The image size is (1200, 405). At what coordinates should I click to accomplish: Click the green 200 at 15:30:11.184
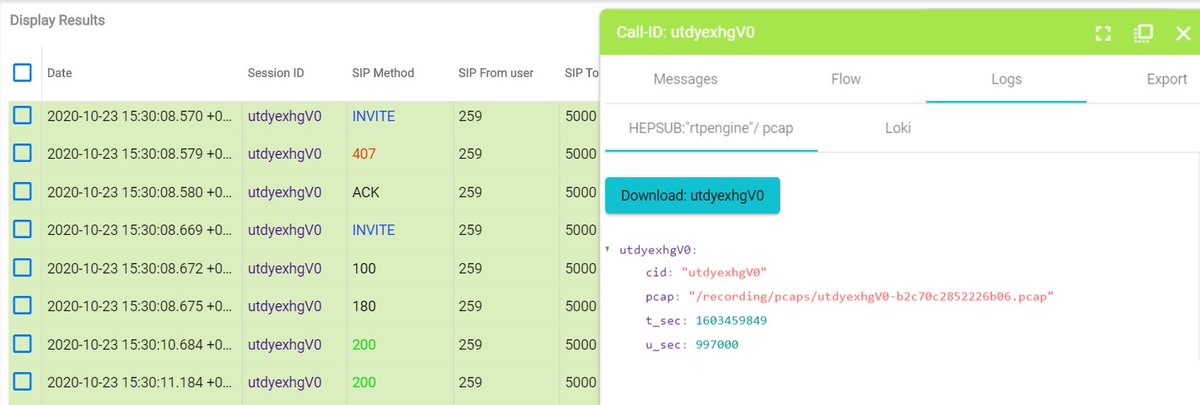click(364, 382)
